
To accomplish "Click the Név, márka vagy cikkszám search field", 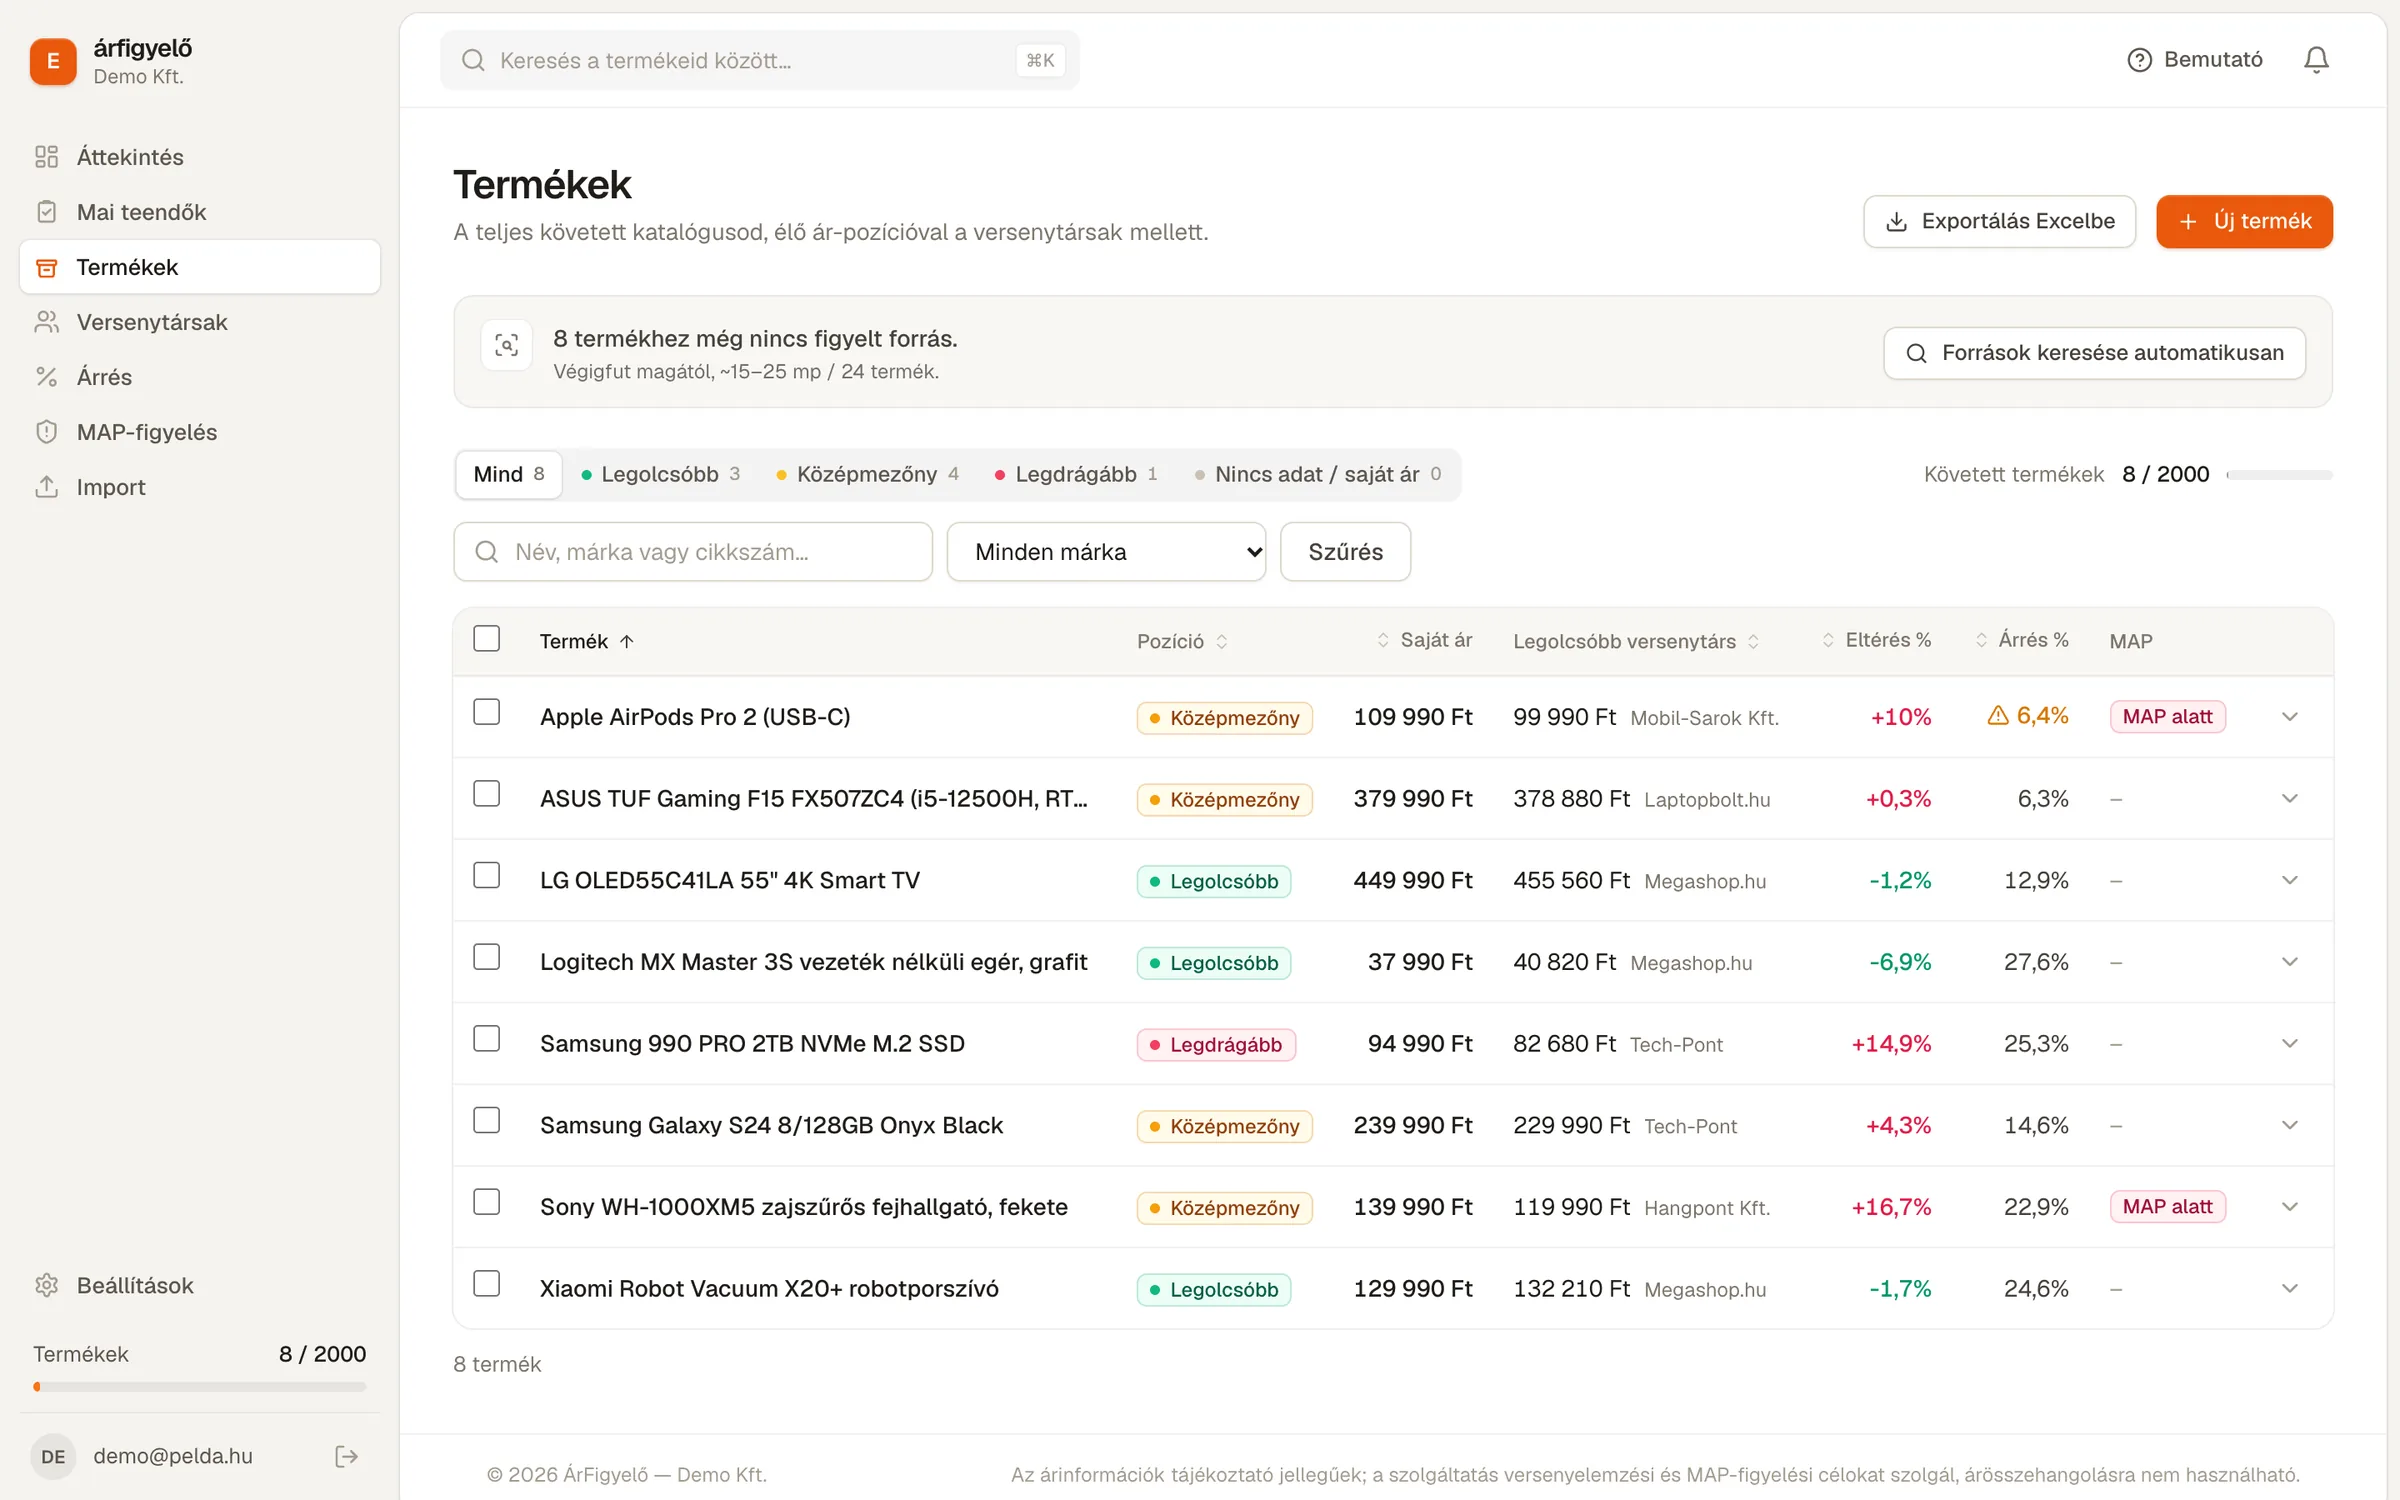I will (x=693, y=552).
